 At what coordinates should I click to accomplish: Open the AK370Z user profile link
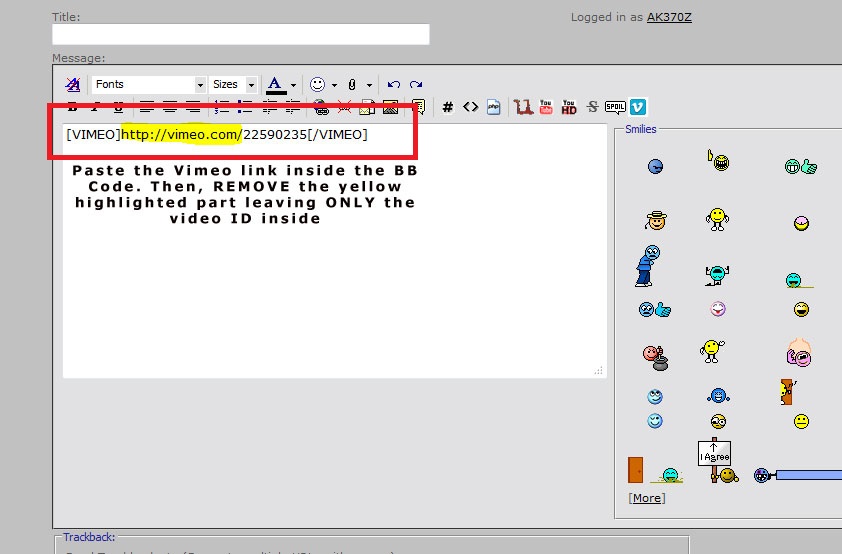click(x=669, y=17)
